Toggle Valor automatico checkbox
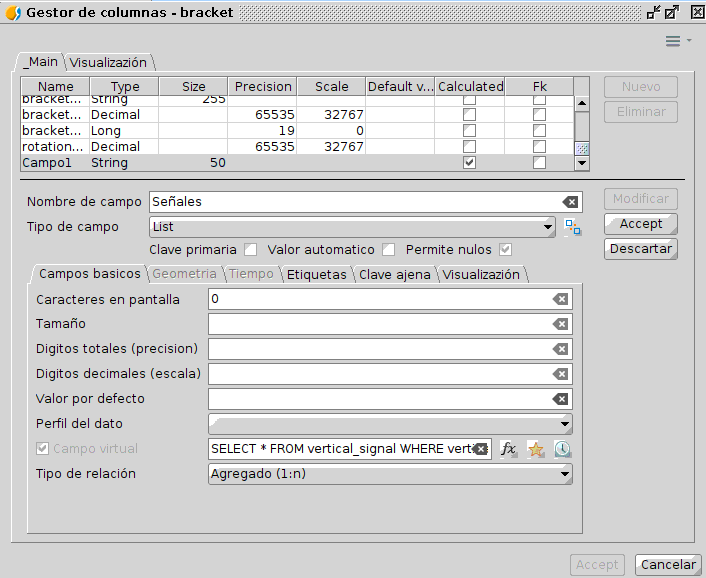Image resolution: width=706 pixels, height=578 pixels. click(x=389, y=249)
